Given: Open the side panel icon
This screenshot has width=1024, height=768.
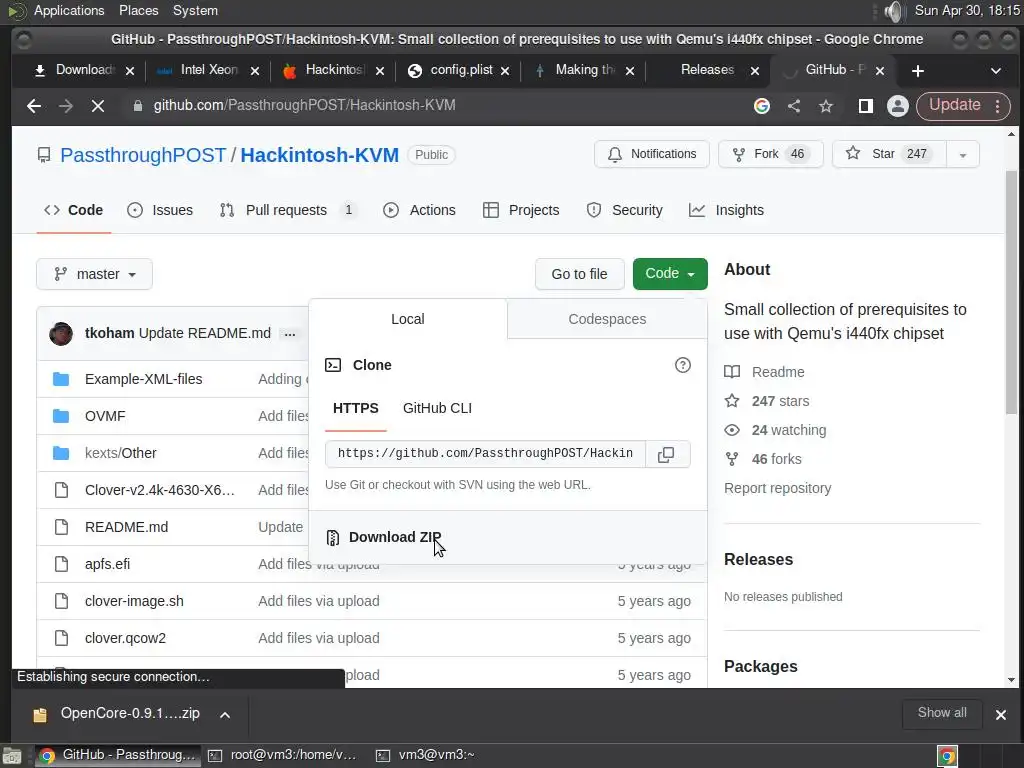Looking at the screenshot, I should [x=866, y=106].
